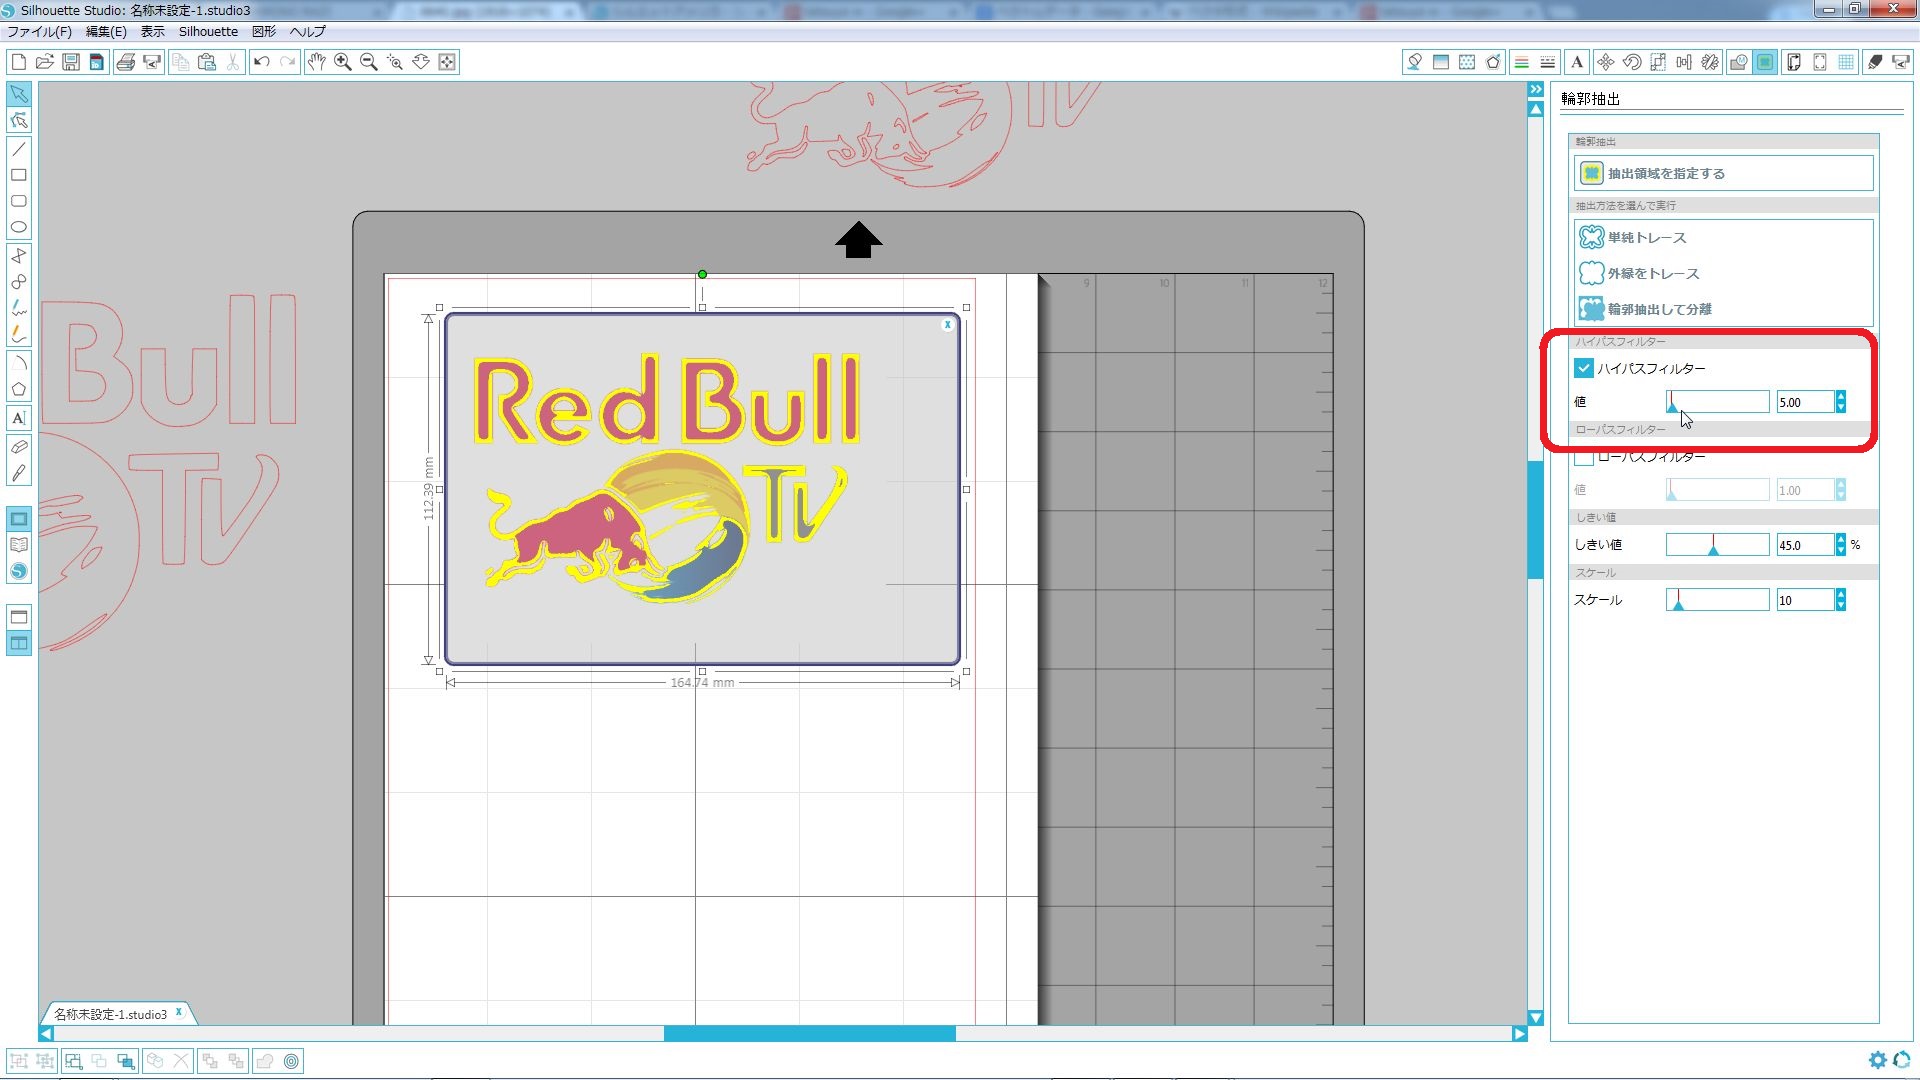Pick the rectangle drawing tool

point(19,175)
